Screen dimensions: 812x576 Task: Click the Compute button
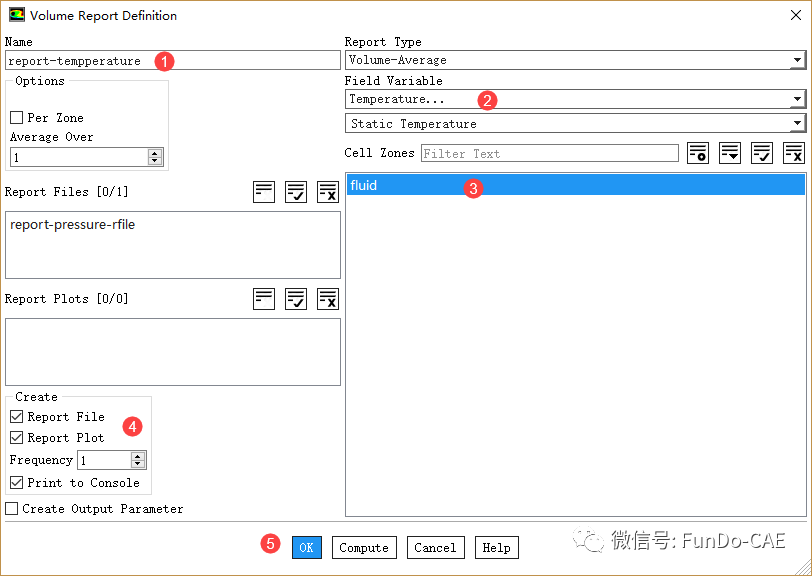click(x=364, y=547)
